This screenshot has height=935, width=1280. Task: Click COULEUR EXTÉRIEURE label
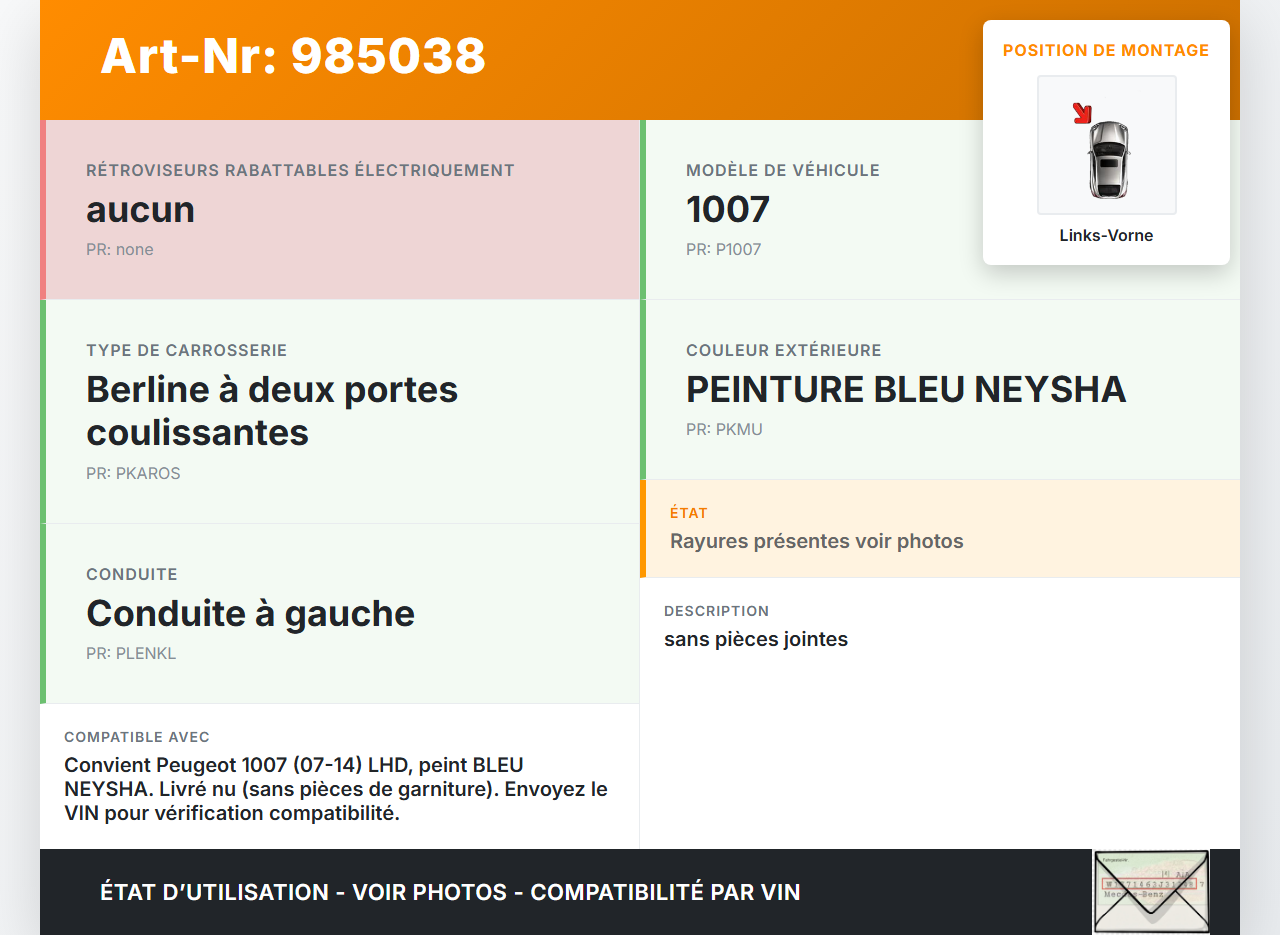pyautogui.click(x=784, y=351)
